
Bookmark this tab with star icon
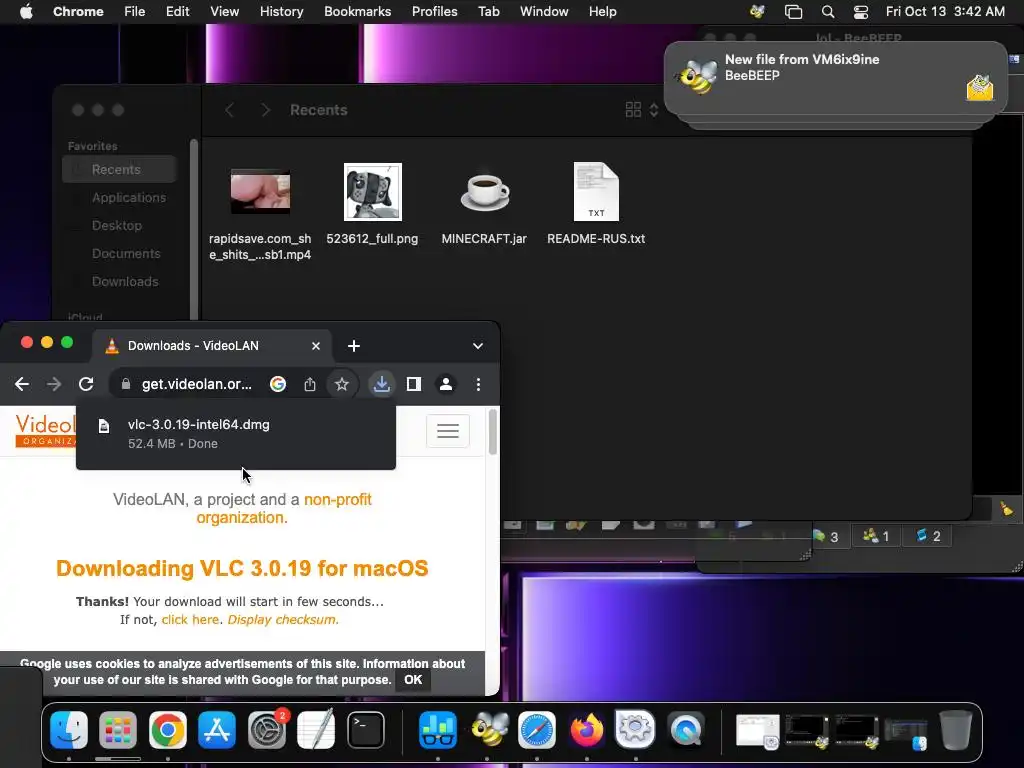(342, 384)
